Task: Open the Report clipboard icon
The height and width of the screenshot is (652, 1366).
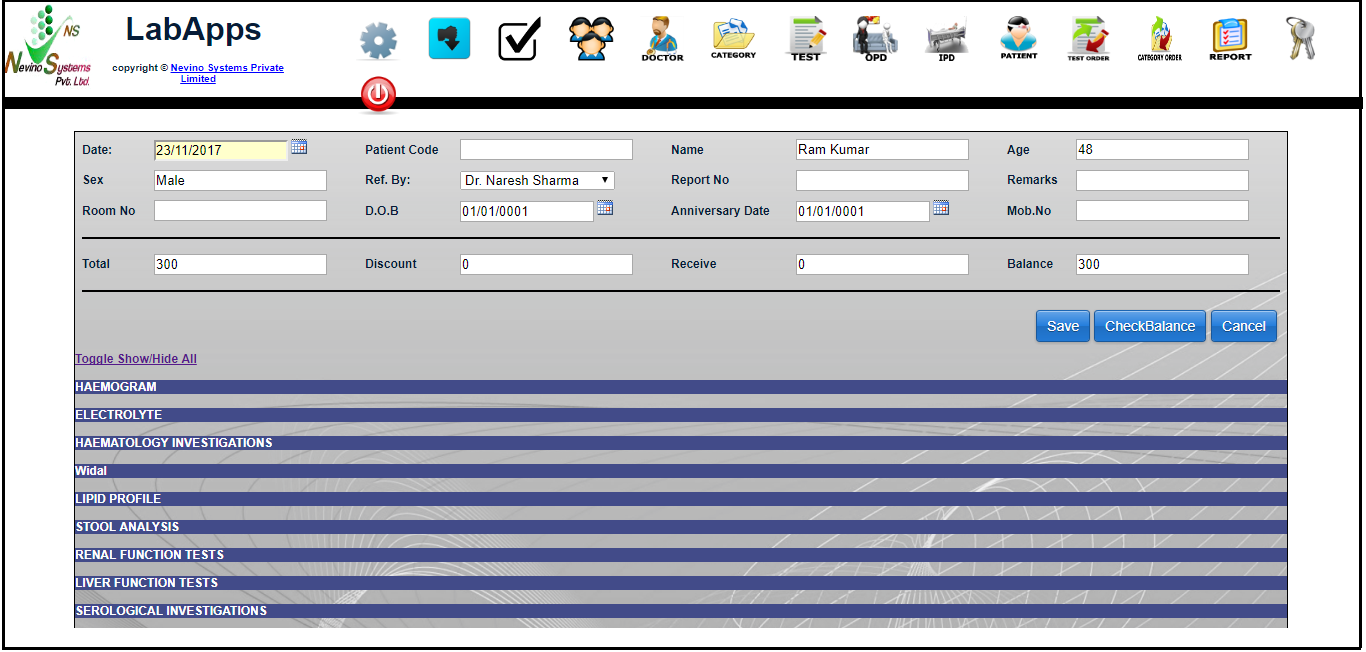Action: pyautogui.click(x=1230, y=39)
